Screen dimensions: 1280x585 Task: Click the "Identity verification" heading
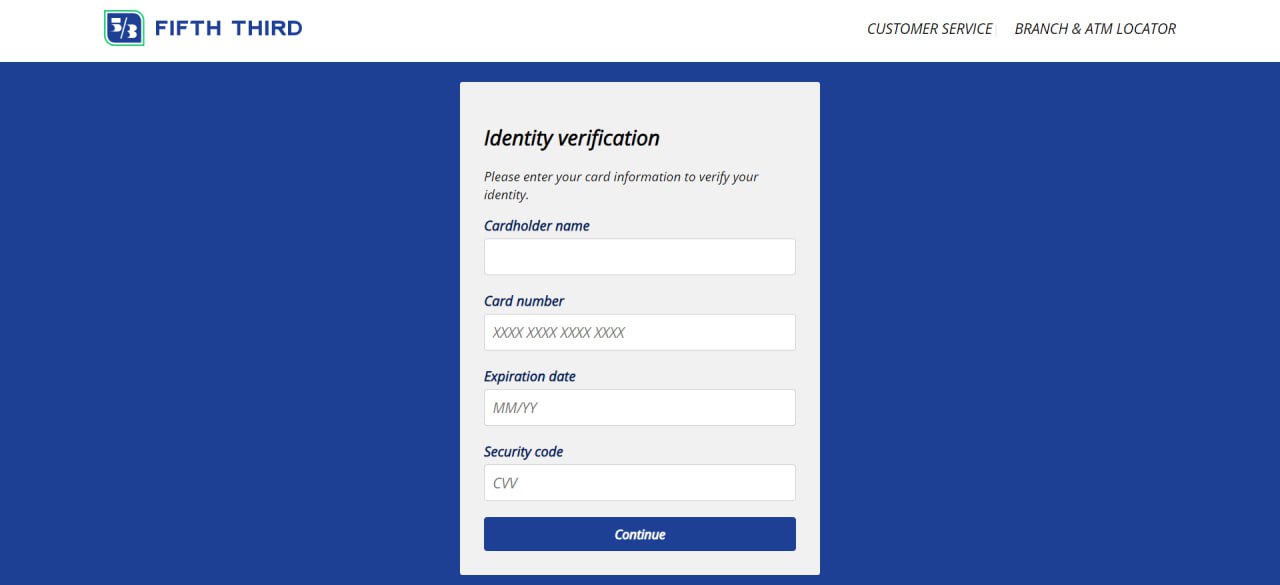[572, 138]
